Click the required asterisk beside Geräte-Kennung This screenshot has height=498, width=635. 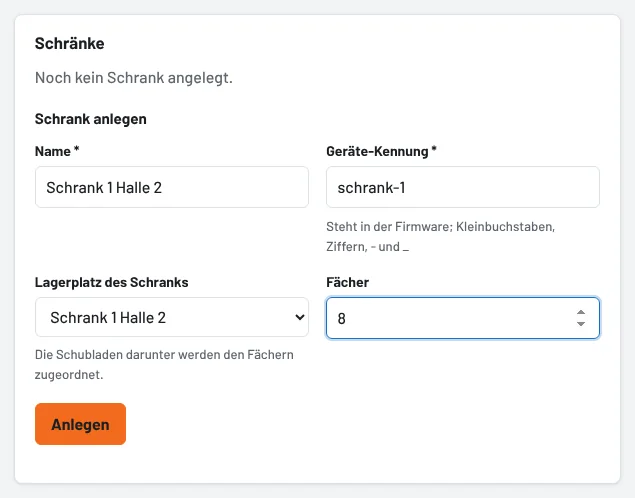coord(434,149)
